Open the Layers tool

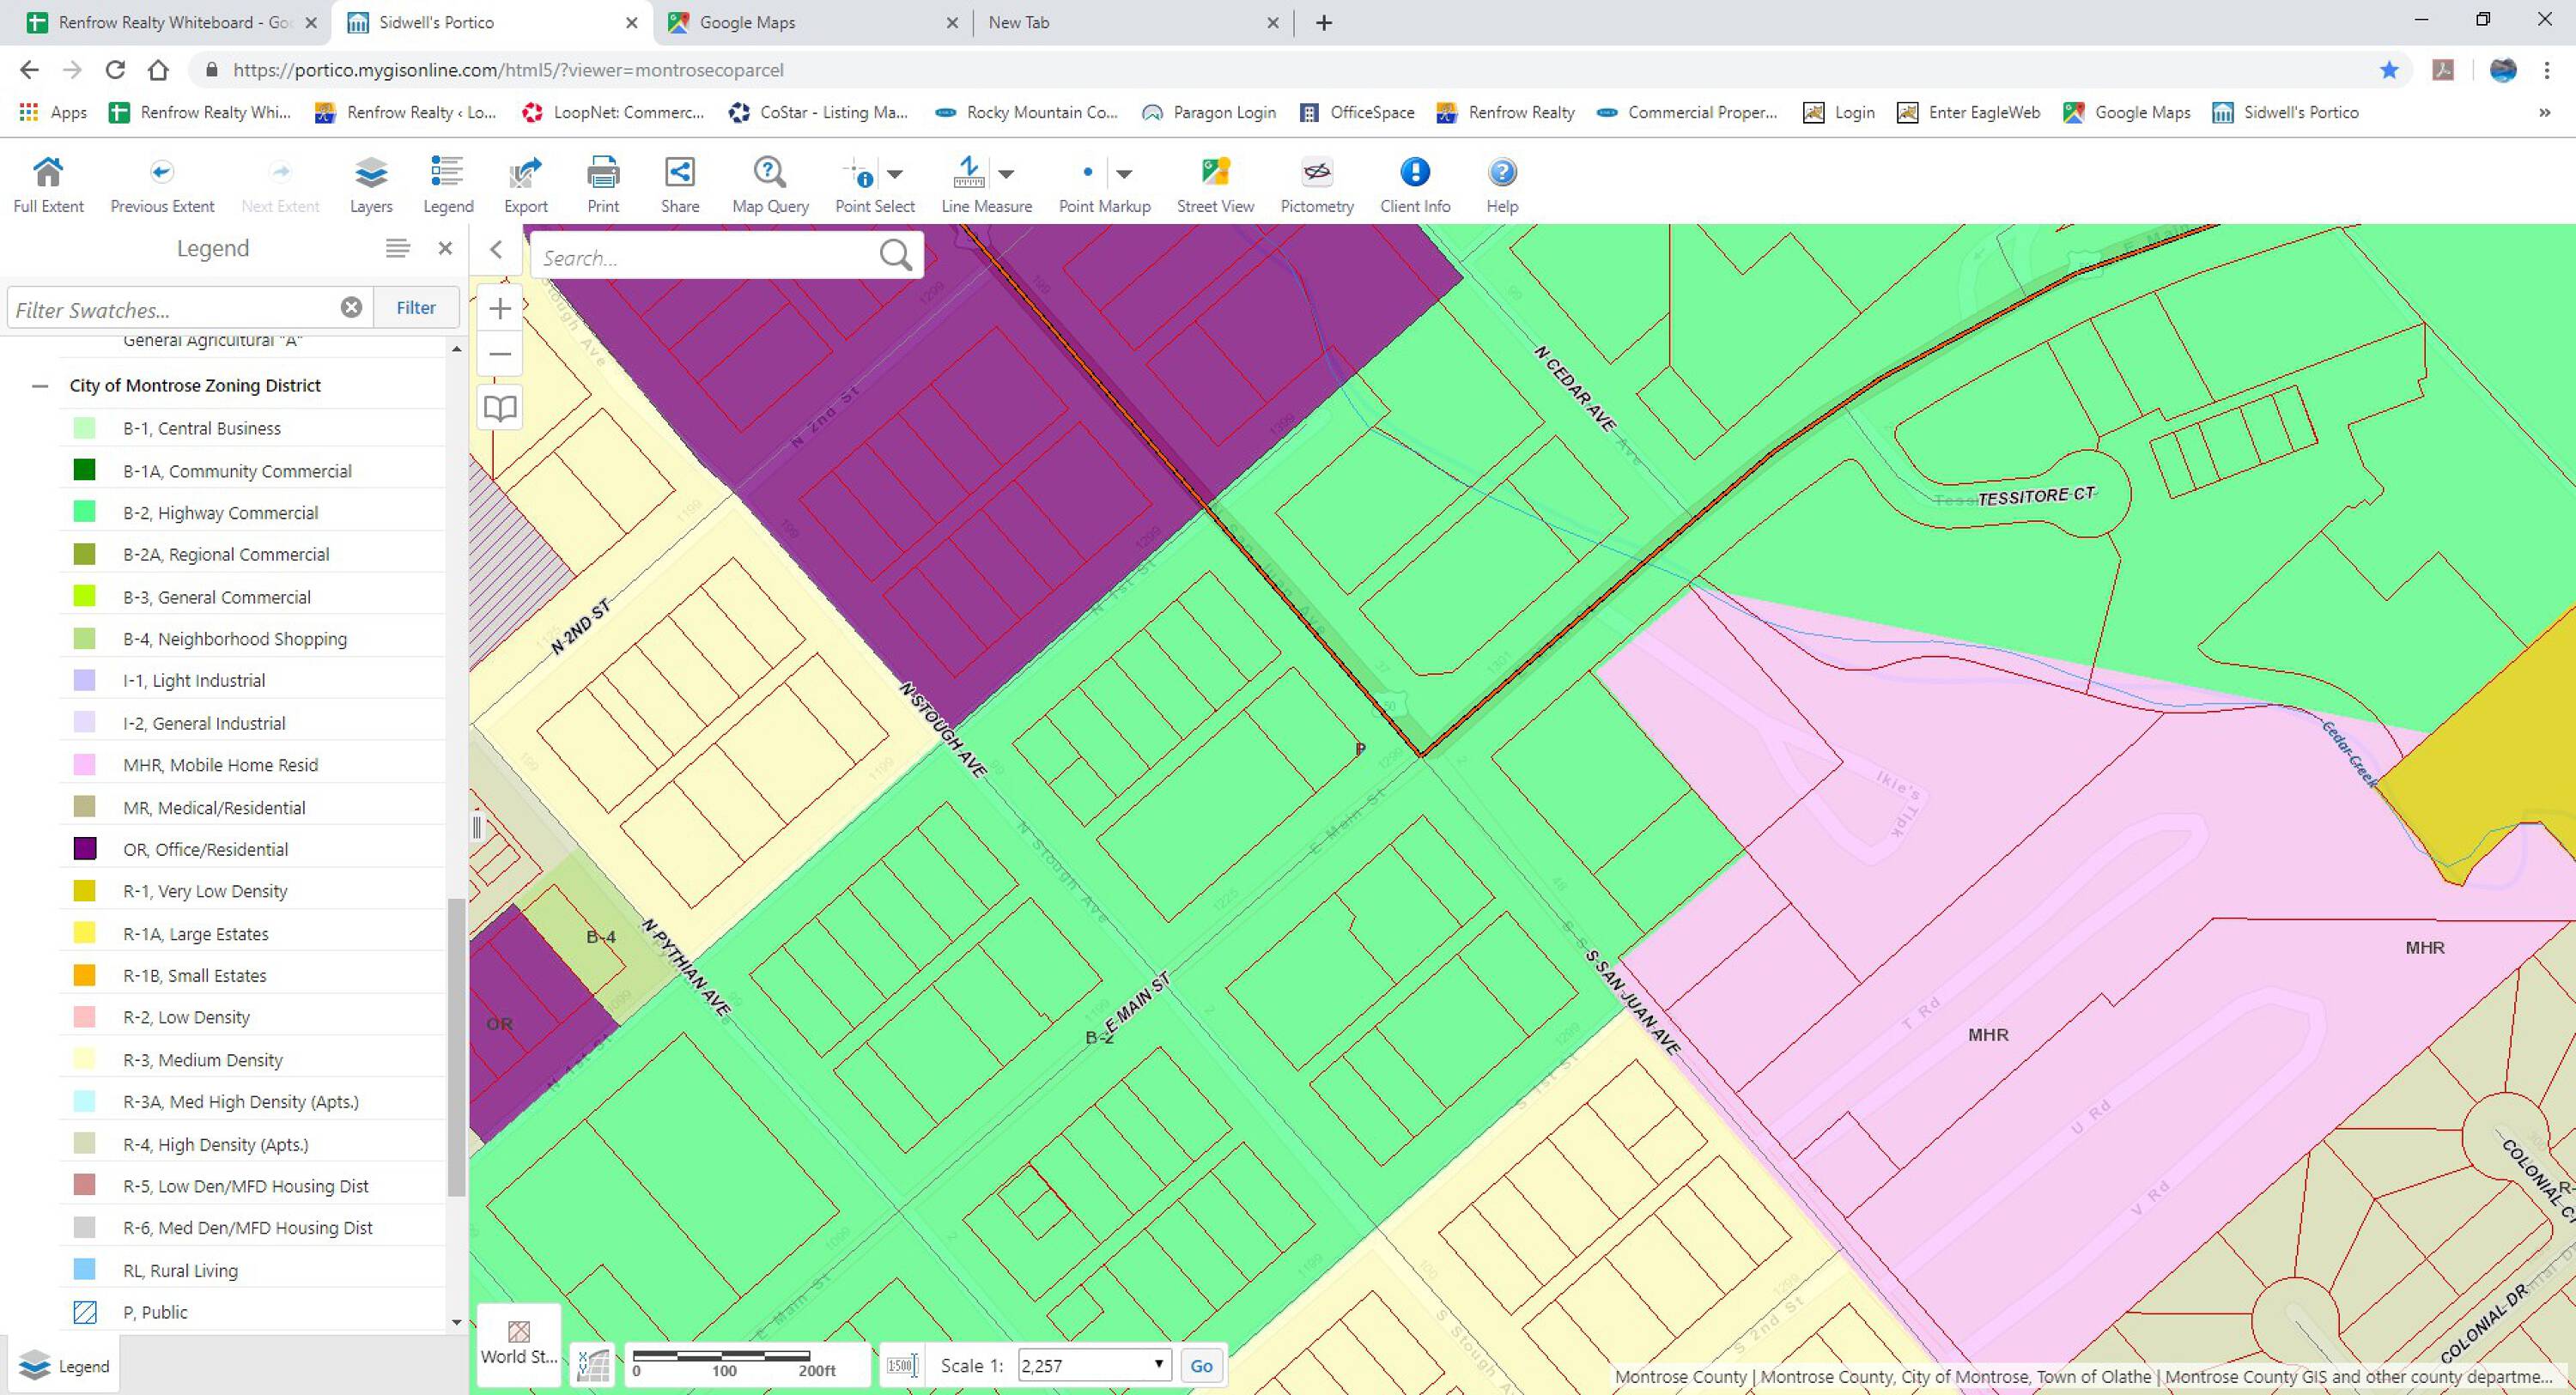[x=371, y=185]
